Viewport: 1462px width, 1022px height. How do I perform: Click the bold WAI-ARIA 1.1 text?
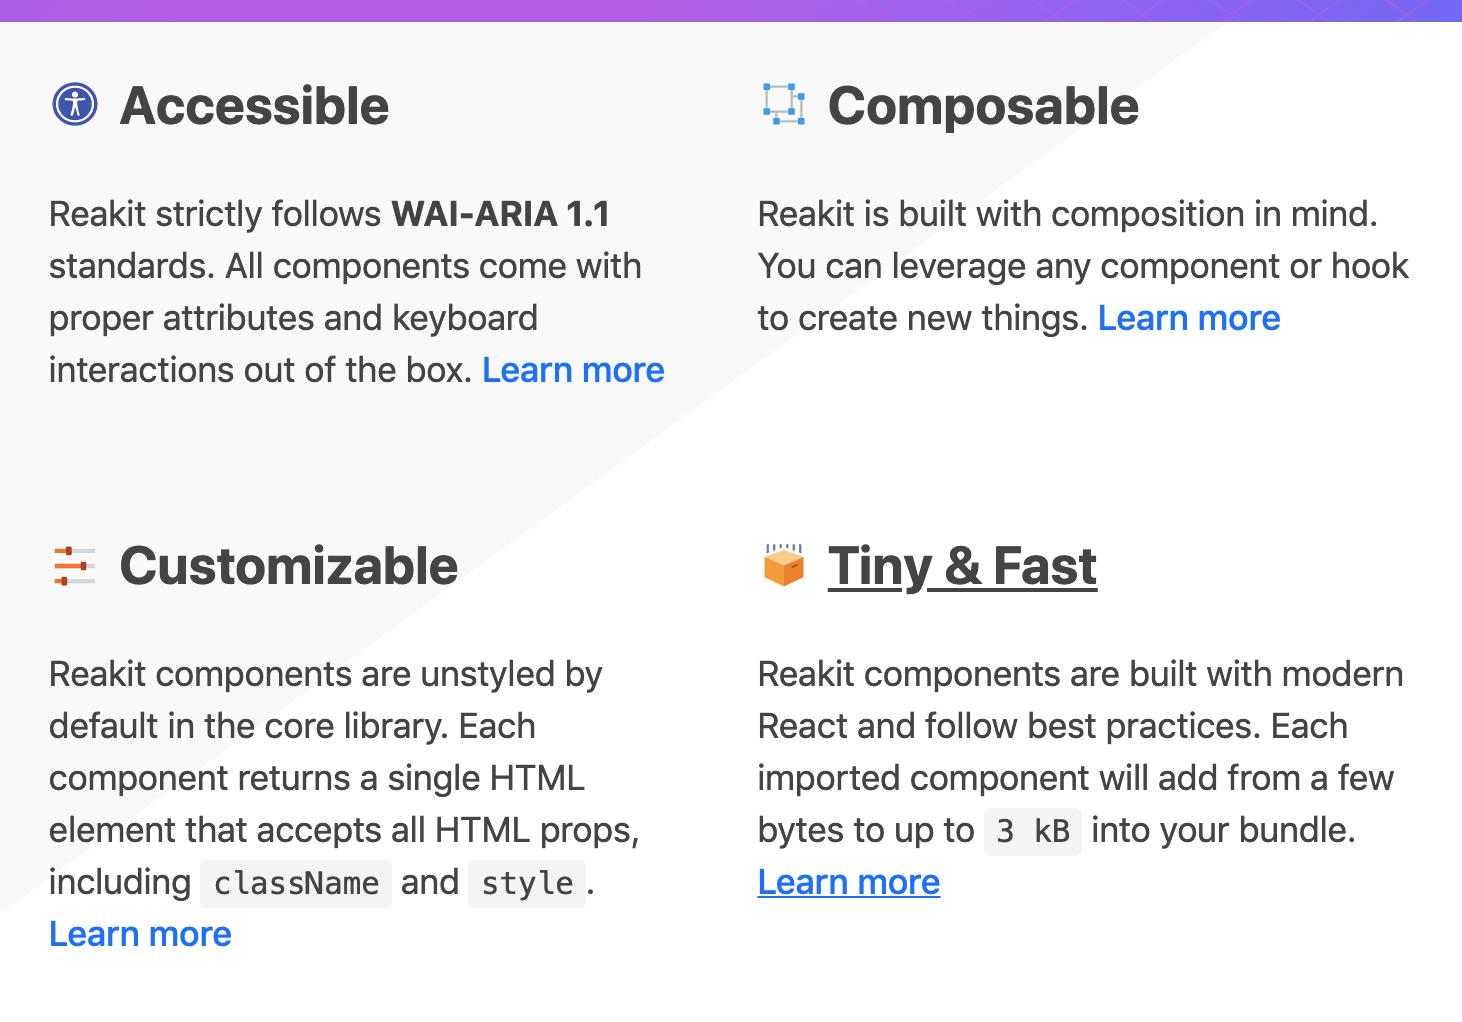tap(501, 214)
